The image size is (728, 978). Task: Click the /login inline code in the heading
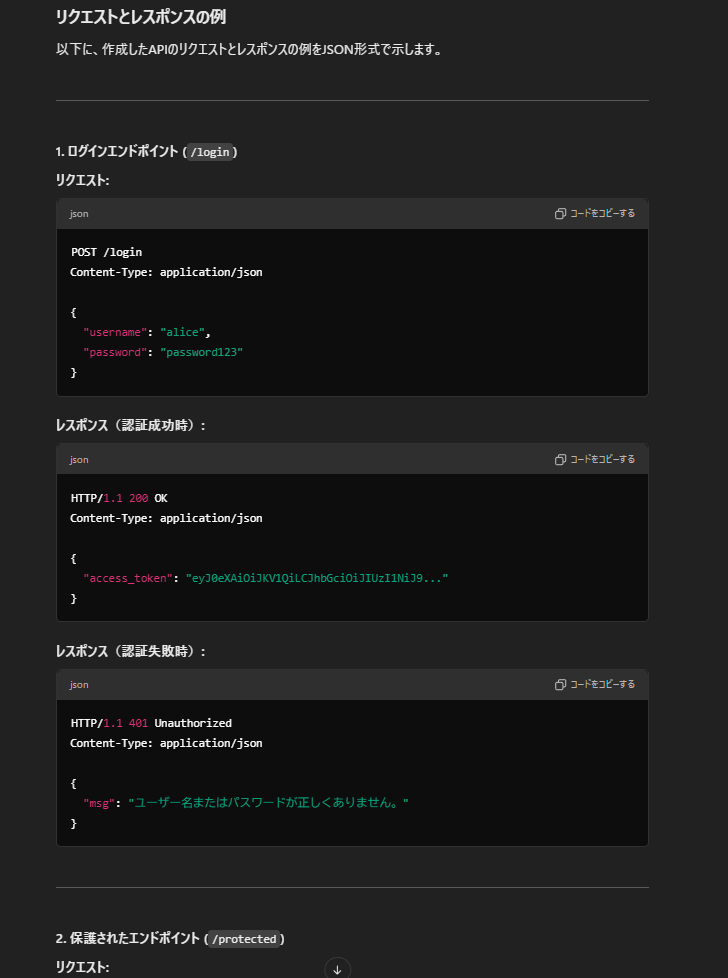210,152
